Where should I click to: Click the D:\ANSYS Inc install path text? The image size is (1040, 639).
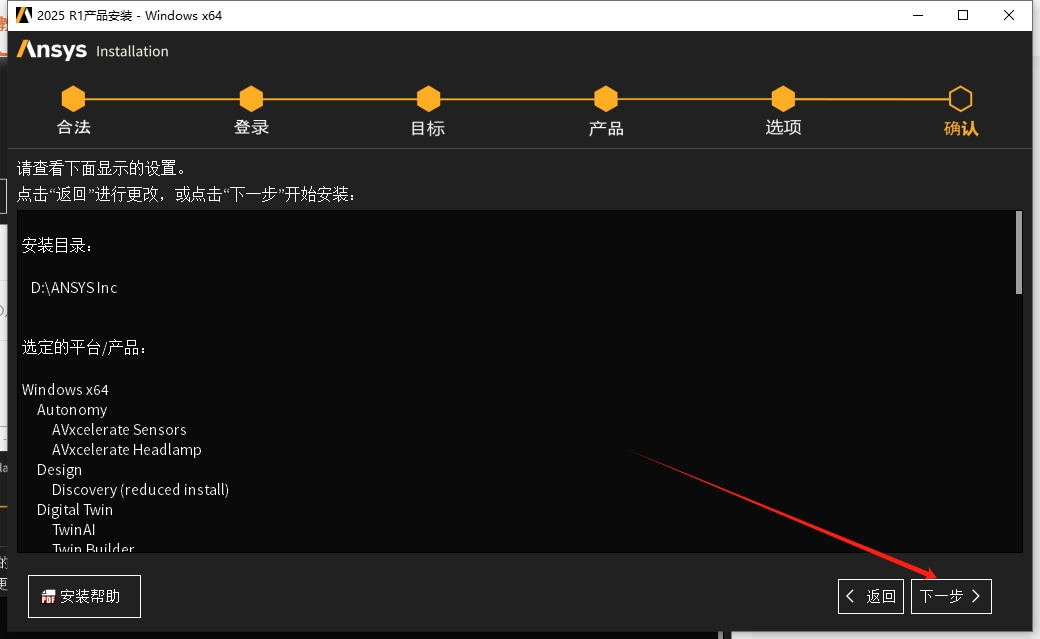74,287
